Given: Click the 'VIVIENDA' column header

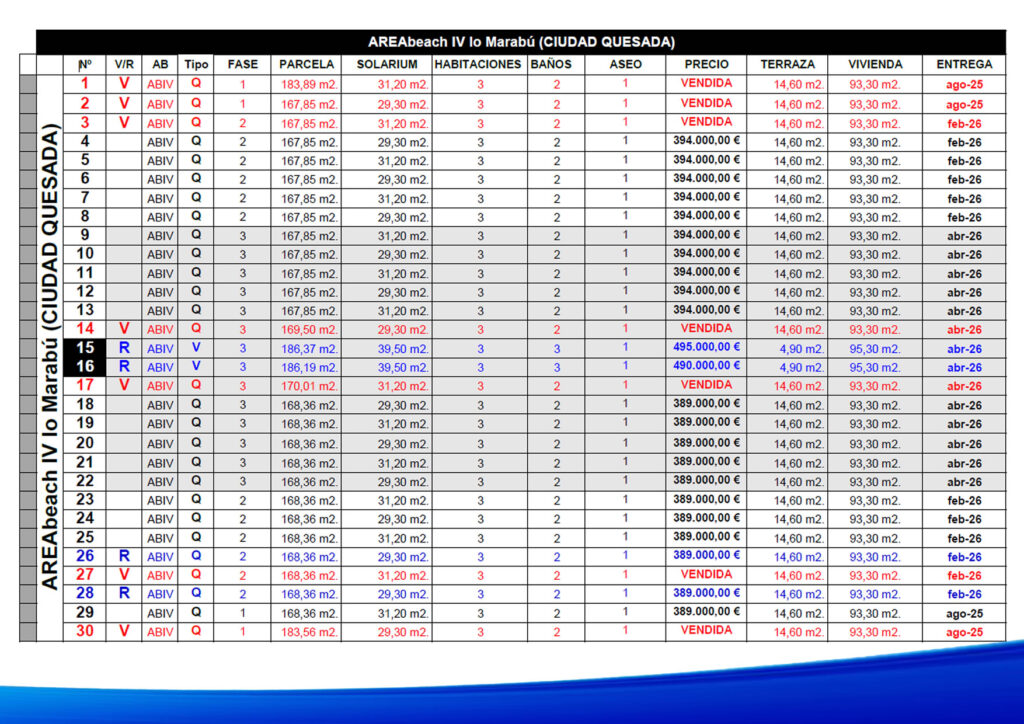Looking at the screenshot, I should coord(875,64).
